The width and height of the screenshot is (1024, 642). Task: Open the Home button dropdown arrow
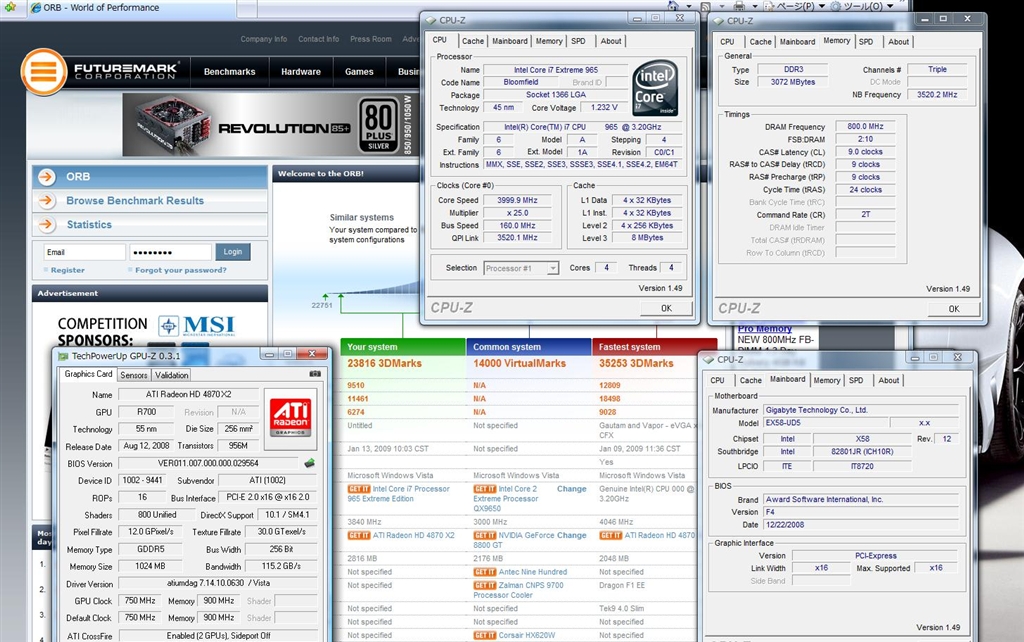click(688, 7)
